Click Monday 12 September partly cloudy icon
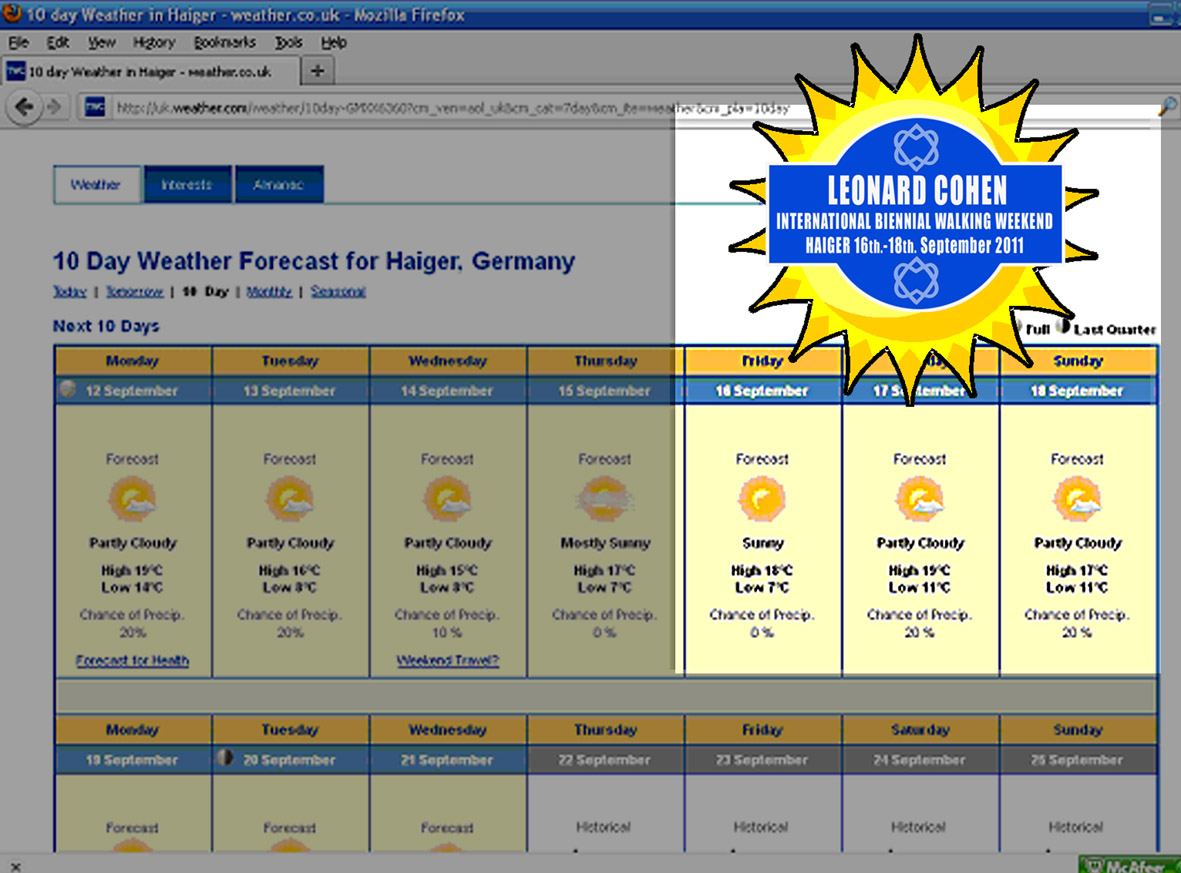This screenshot has height=873, width=1181. [x=132, y=499]
